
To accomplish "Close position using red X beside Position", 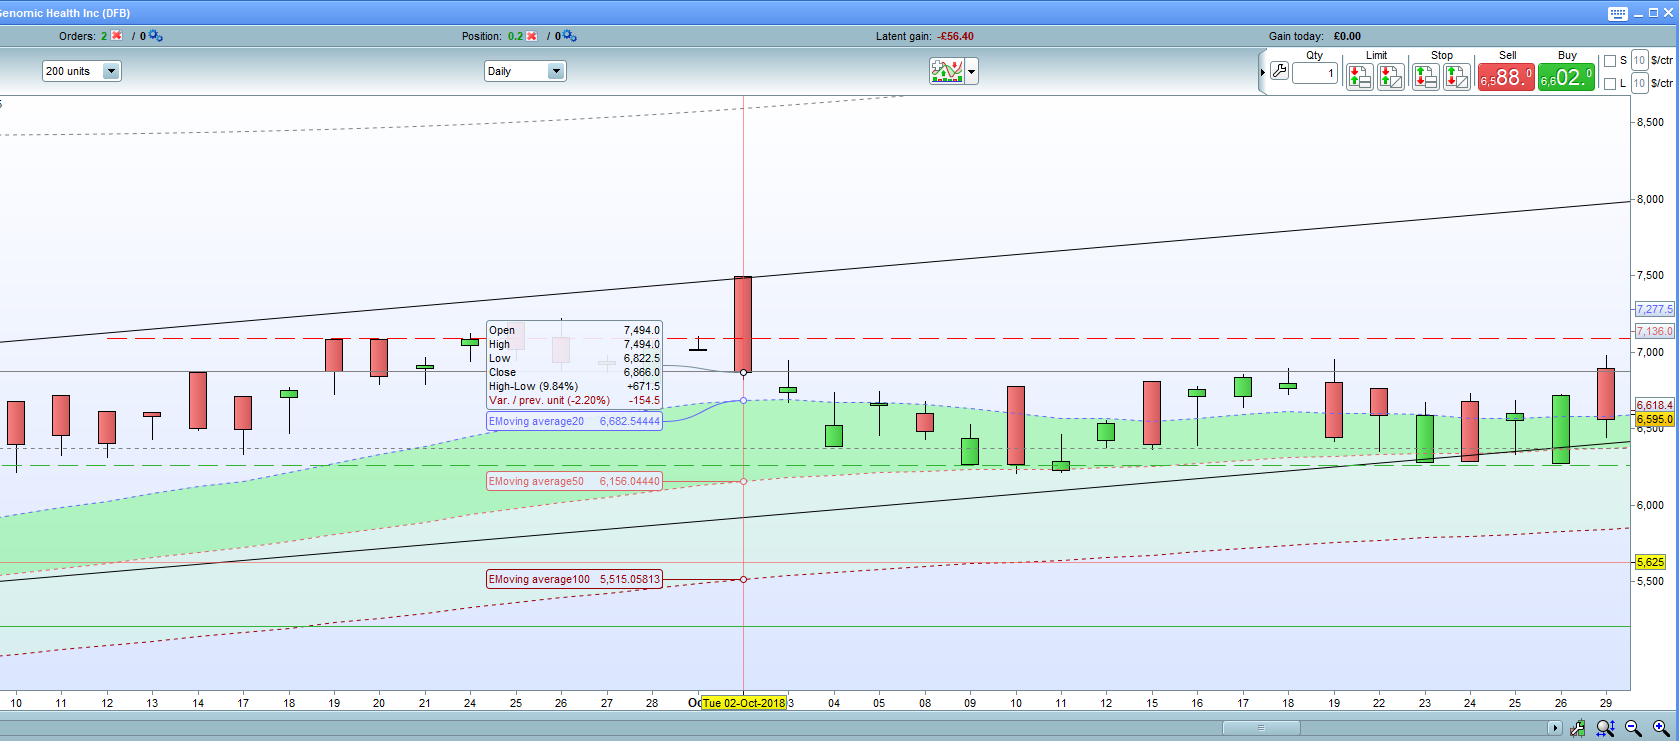I will pyautogui.click(x=532, y=36).
